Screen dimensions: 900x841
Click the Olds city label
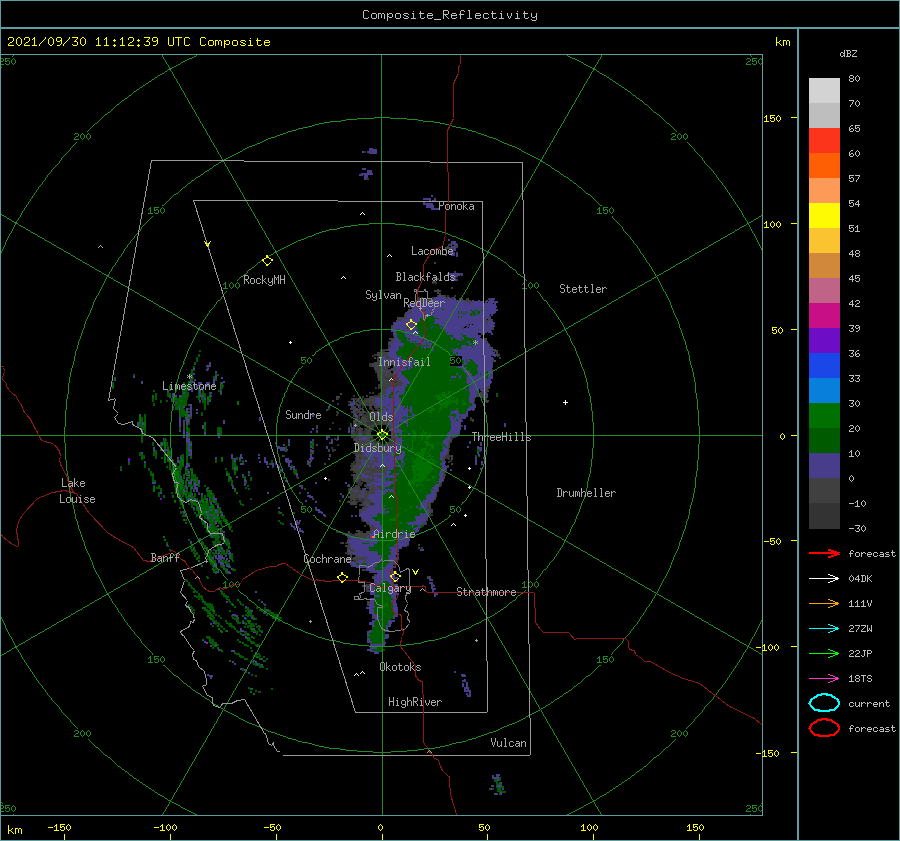pos(381,417)
